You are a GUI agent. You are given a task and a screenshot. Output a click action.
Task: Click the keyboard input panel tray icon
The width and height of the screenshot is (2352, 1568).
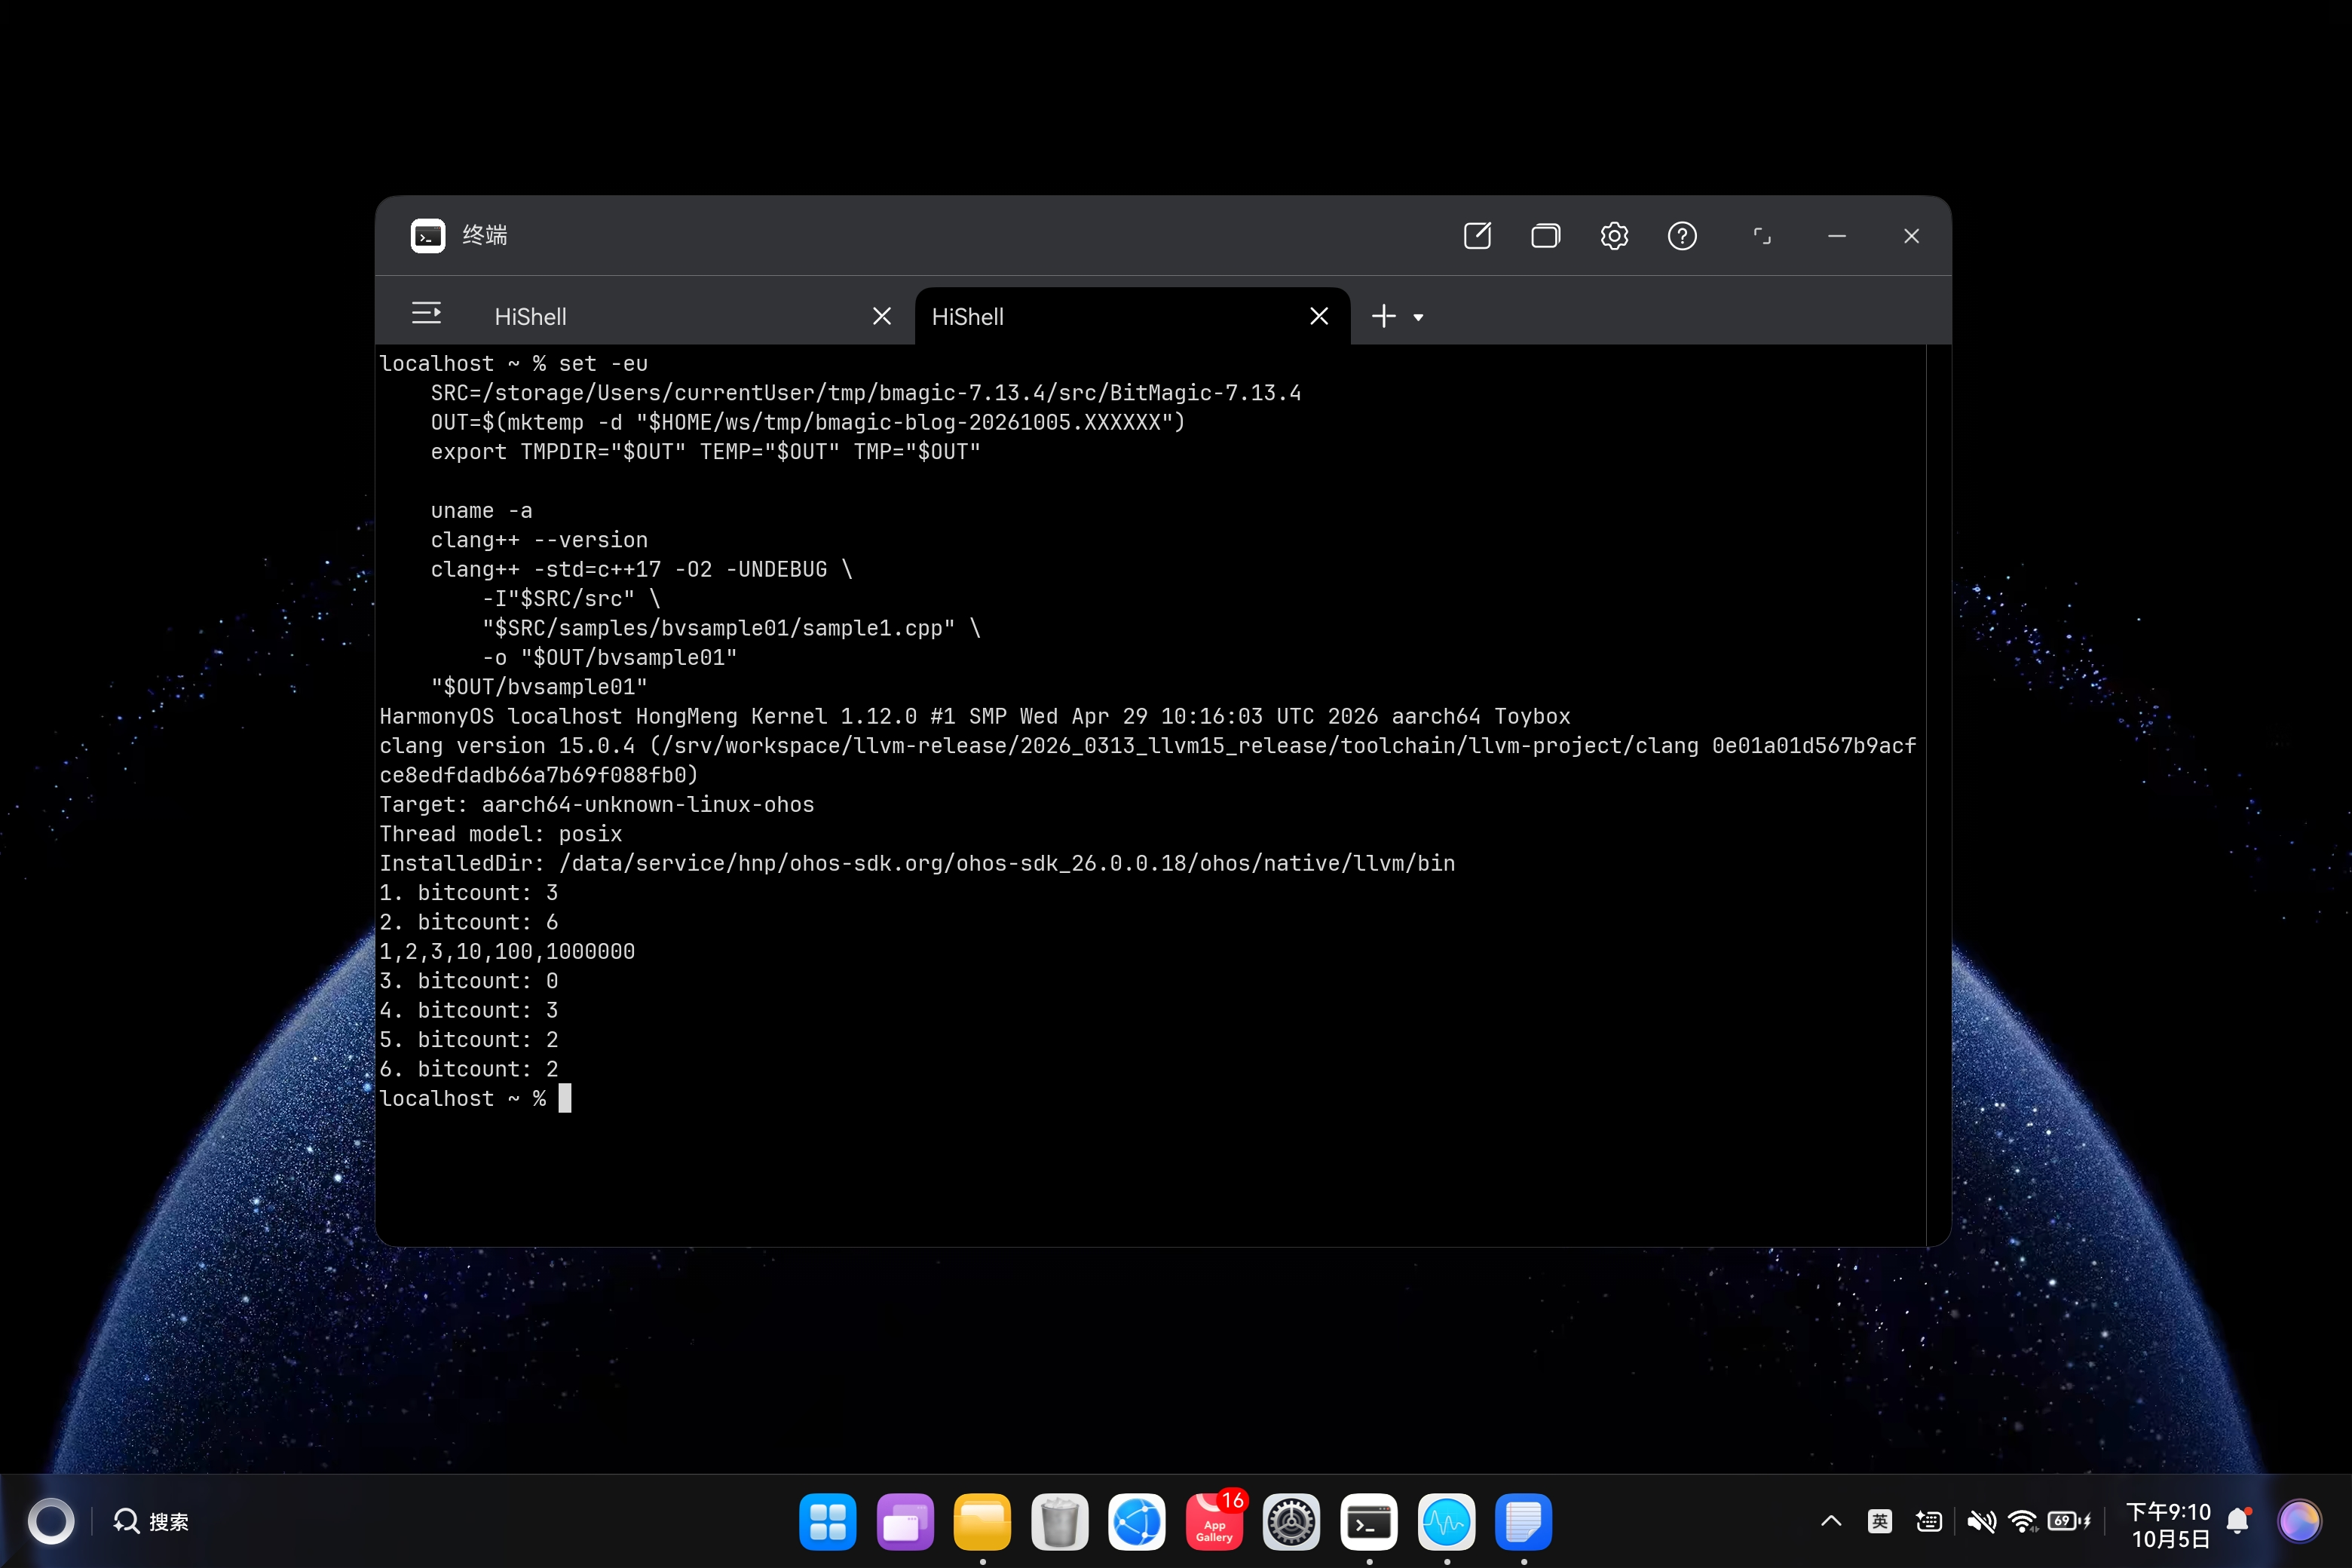(x=1929, y=1521)
